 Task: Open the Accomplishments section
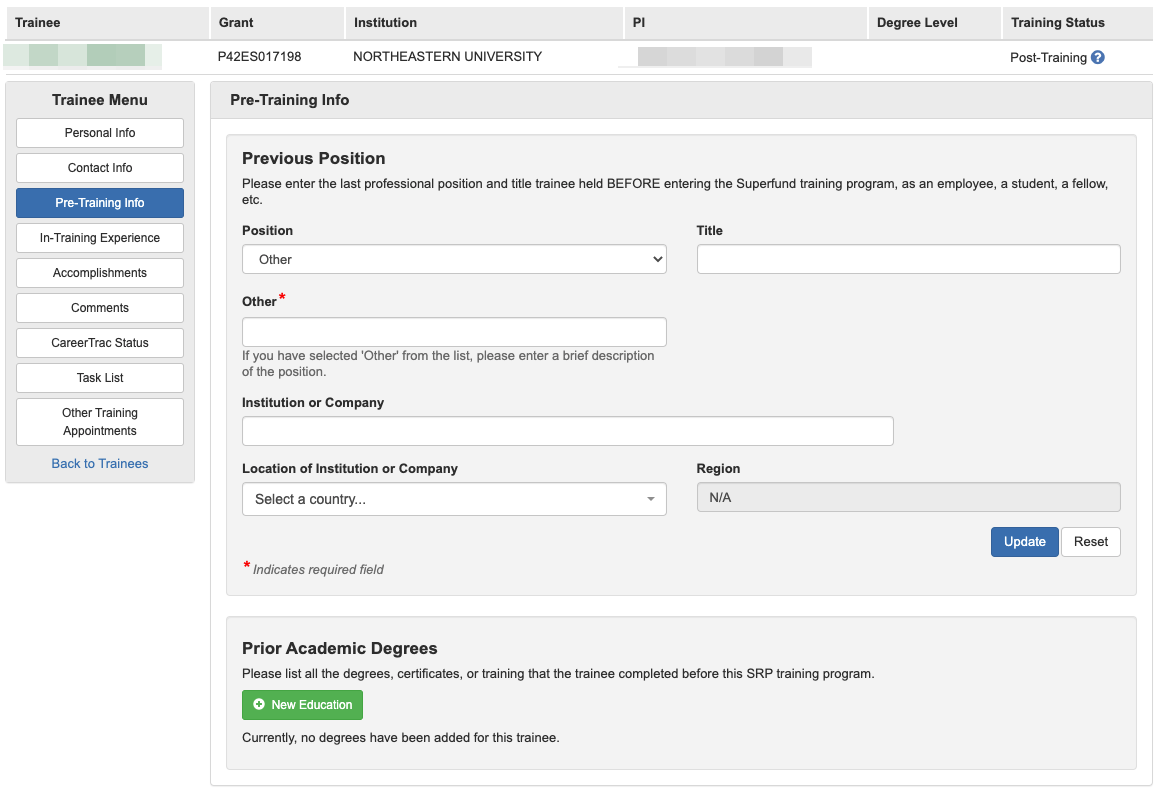coord(100,273)
